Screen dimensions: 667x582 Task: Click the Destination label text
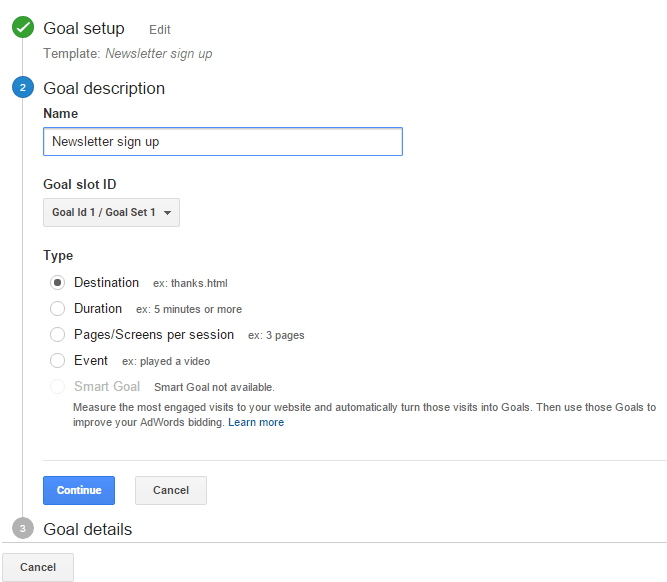pos(106,282)
